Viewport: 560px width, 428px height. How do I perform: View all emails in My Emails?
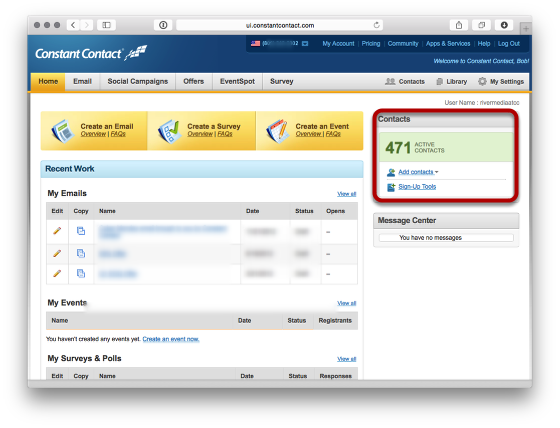pos(346,194)
